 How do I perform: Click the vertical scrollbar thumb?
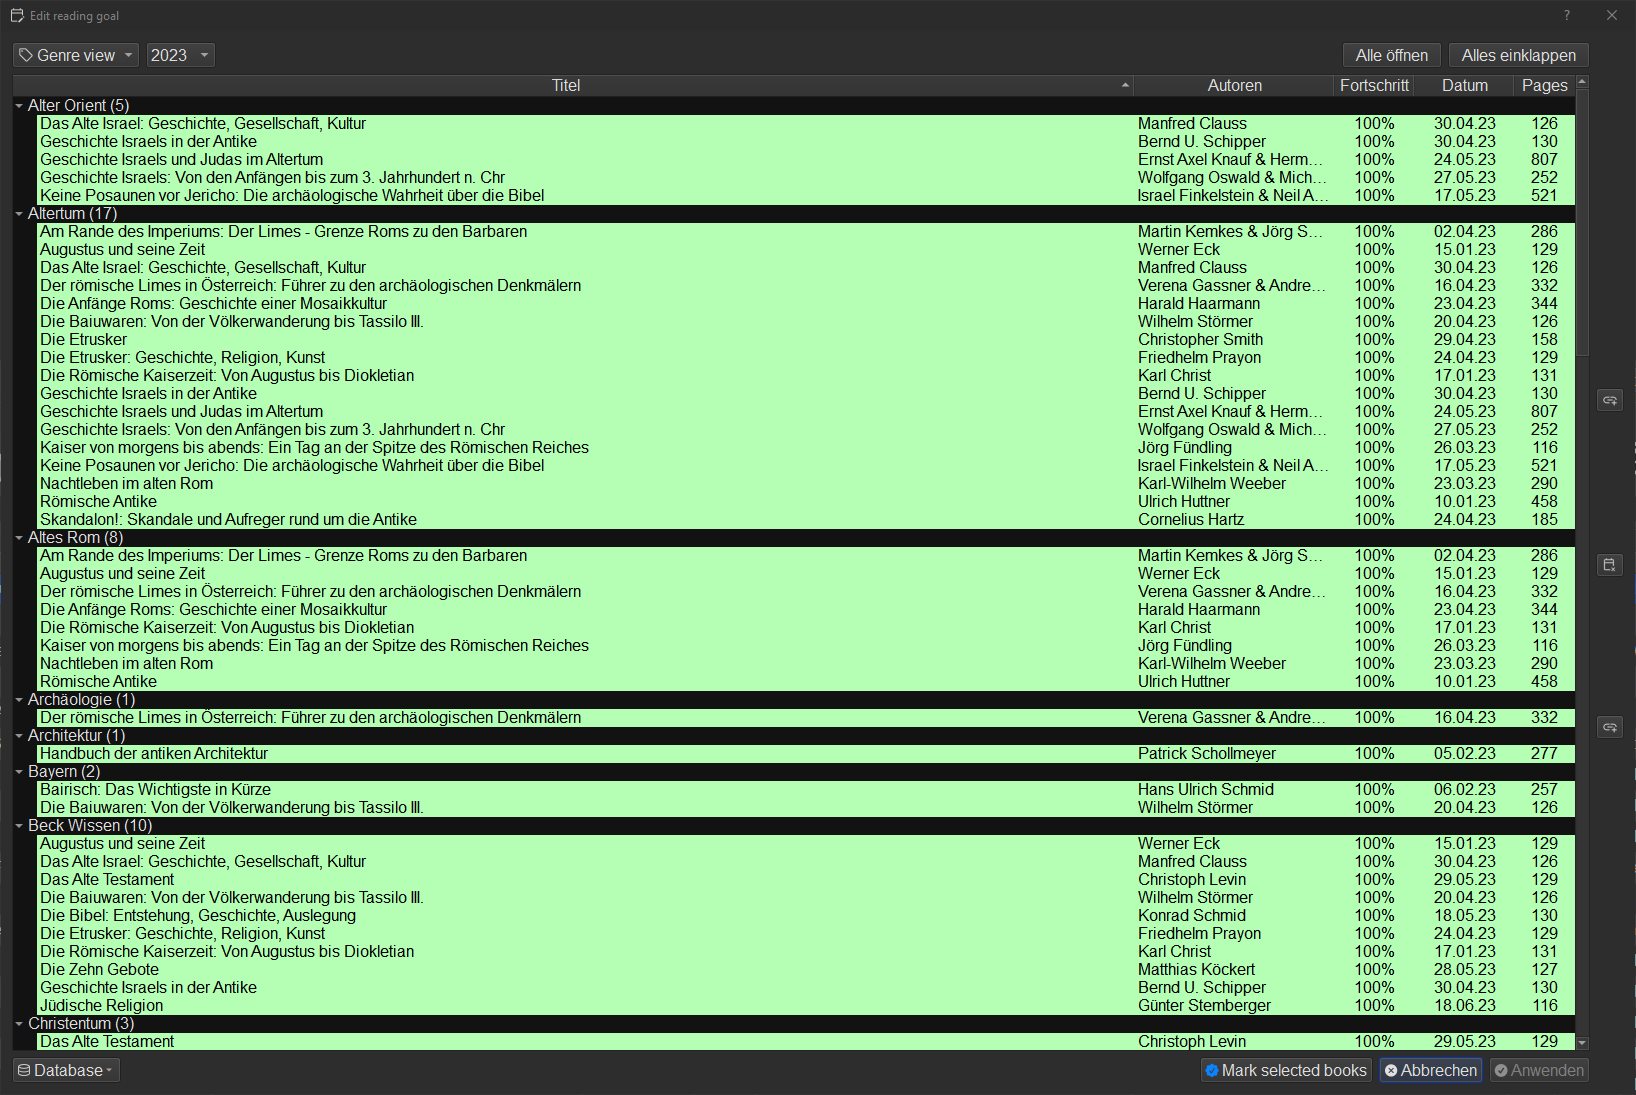click(1582, 222)
